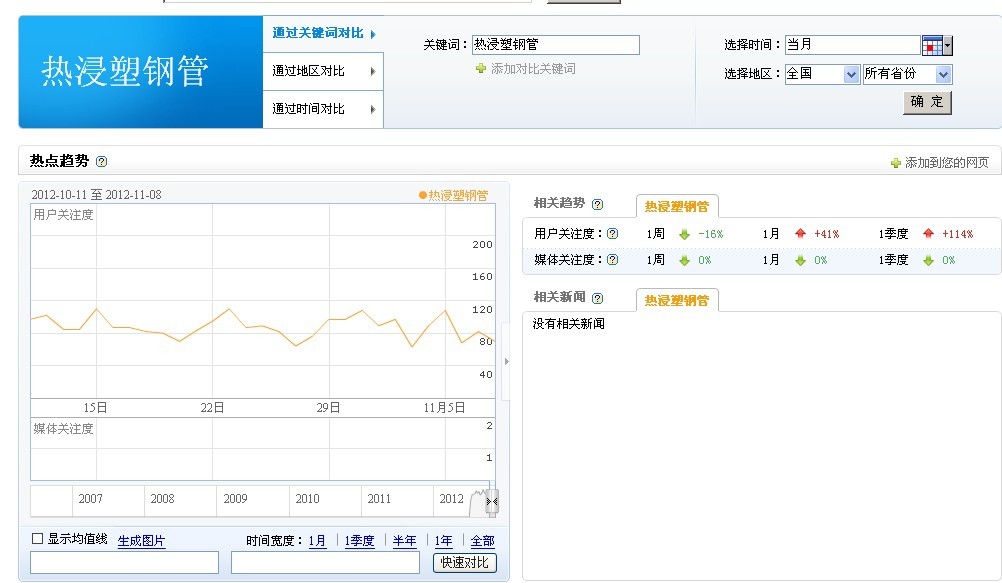The height and width of the screenshot is (583, 1002).
Task: Select the 通过时间对比 menu item
Action: (x=323, y=109)
